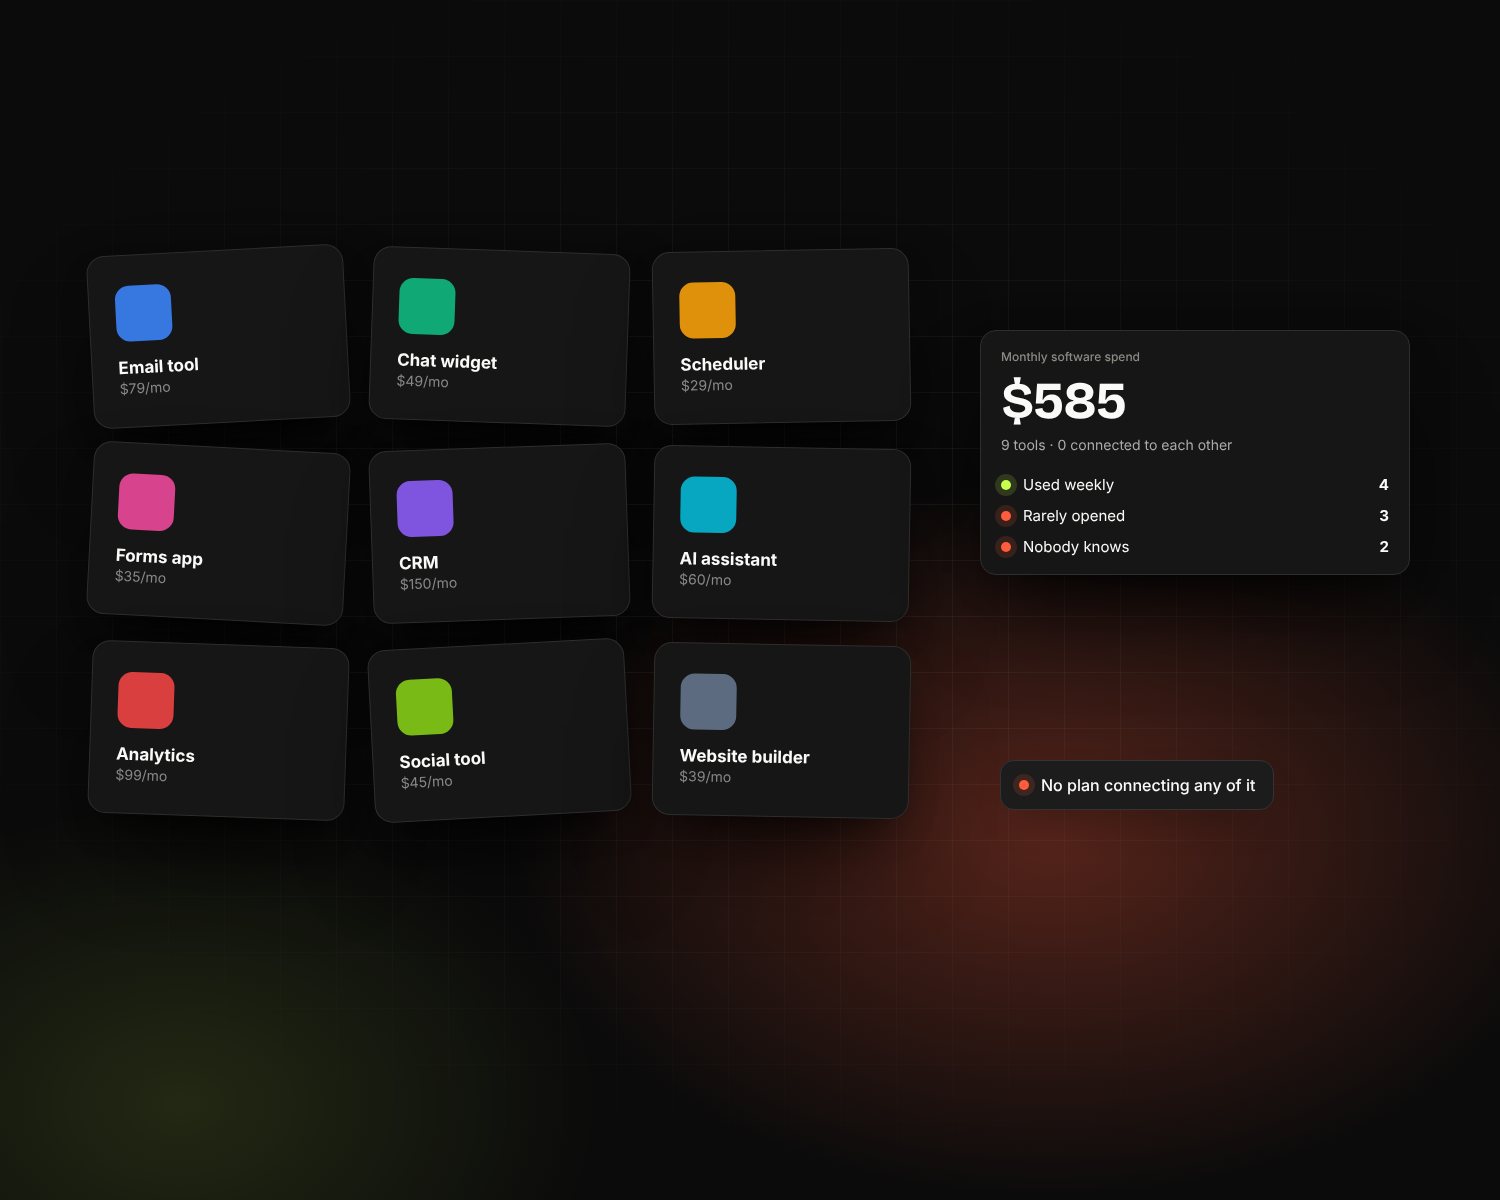This screenshot has width=1500, height=1200.
Task: Click the $585 monthly spend total
Action: [1064, 401]
